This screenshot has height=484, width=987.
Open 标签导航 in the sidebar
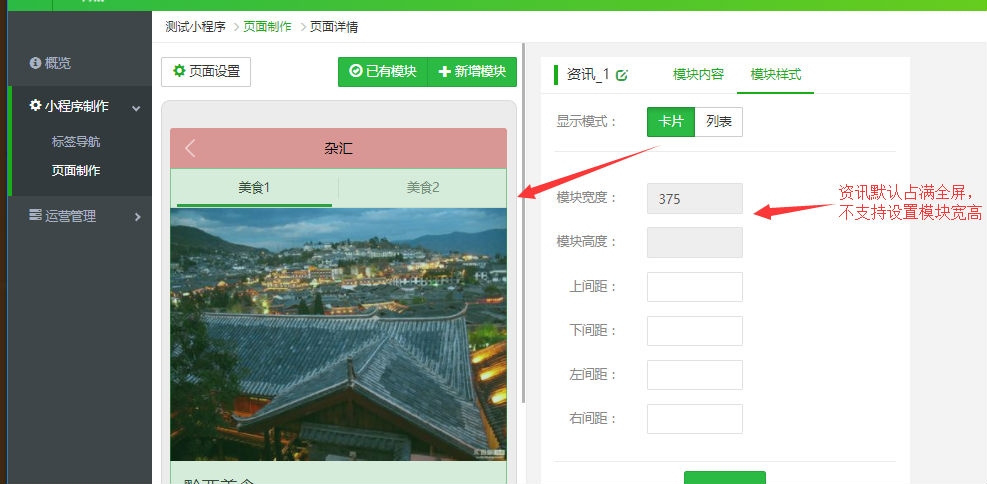click(76, 142)
